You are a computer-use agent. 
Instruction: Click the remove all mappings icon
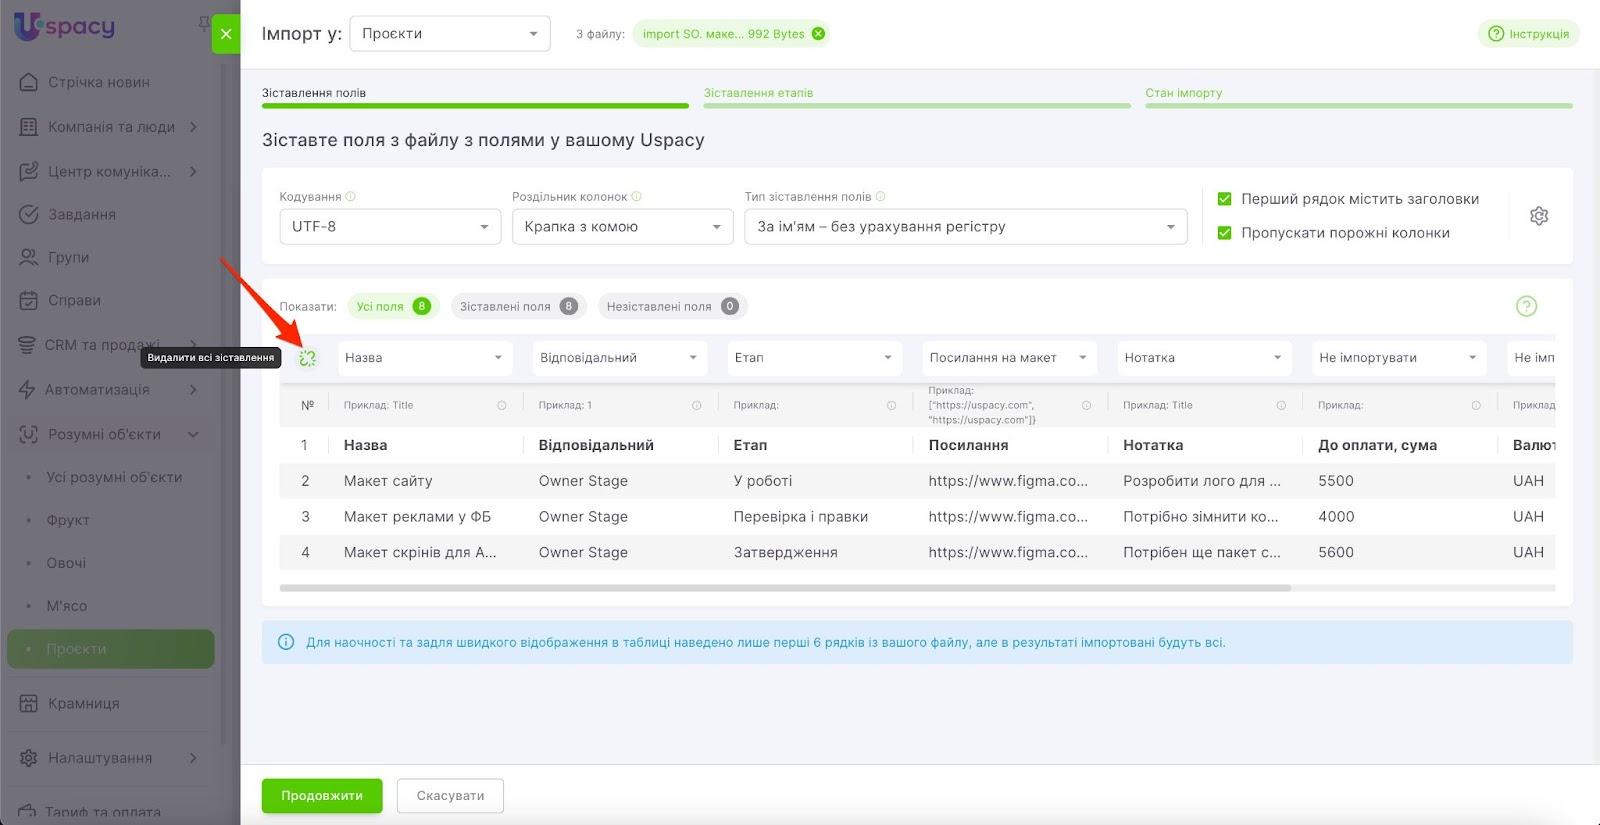click(x=307, y=358)
